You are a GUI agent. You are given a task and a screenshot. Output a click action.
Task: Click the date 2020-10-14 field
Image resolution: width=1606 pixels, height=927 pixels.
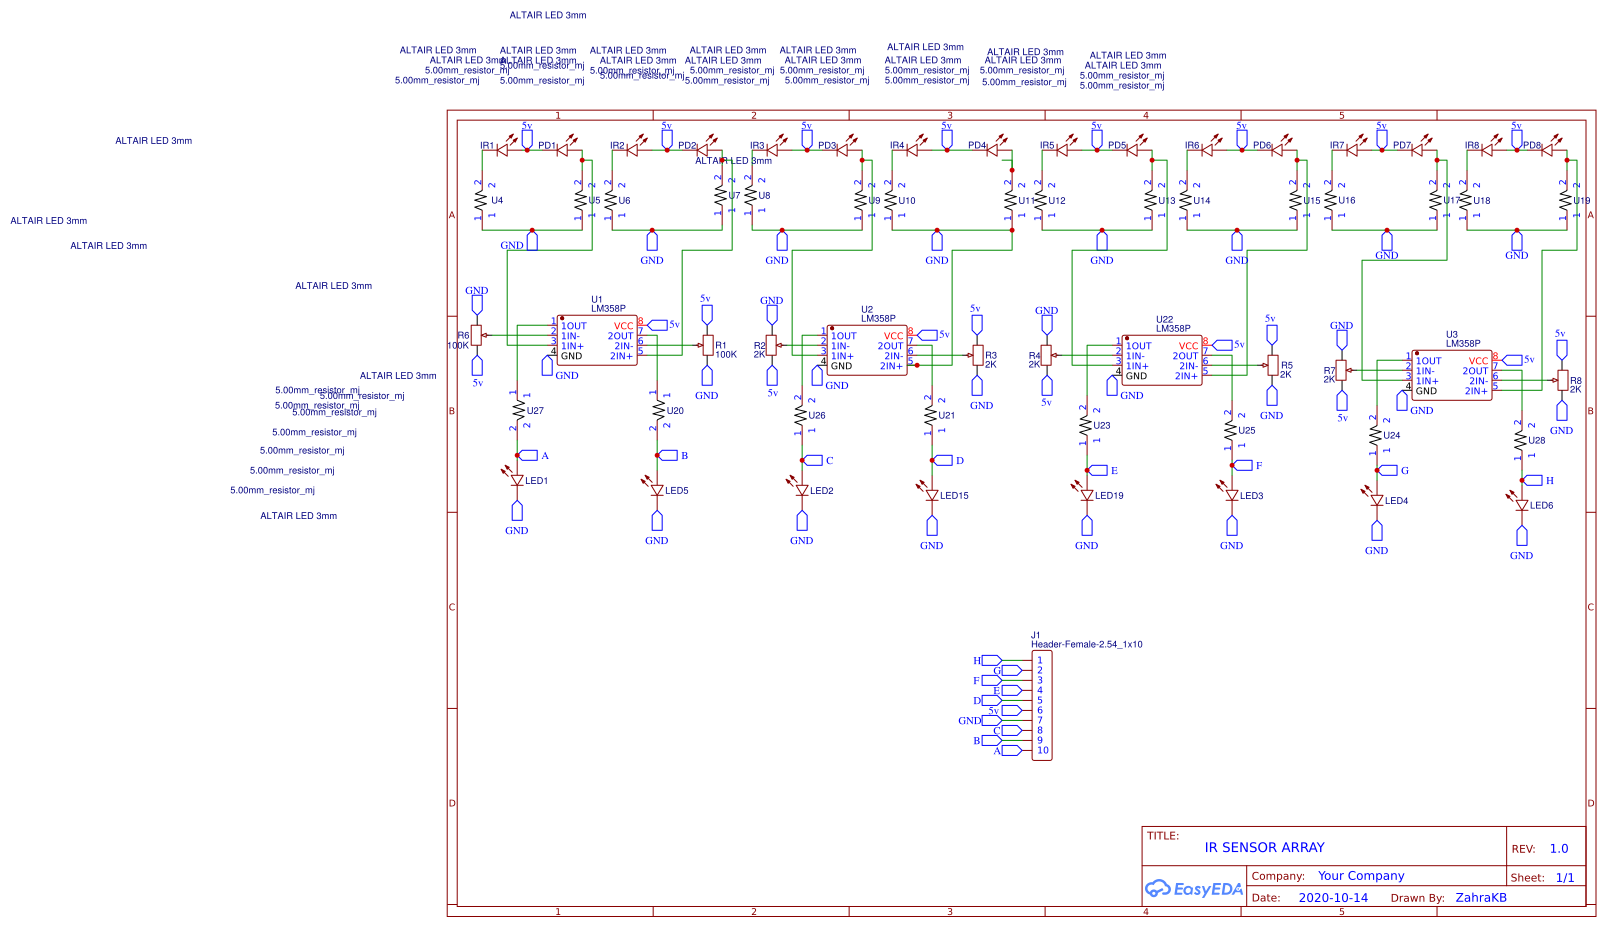pos(1333,898)
